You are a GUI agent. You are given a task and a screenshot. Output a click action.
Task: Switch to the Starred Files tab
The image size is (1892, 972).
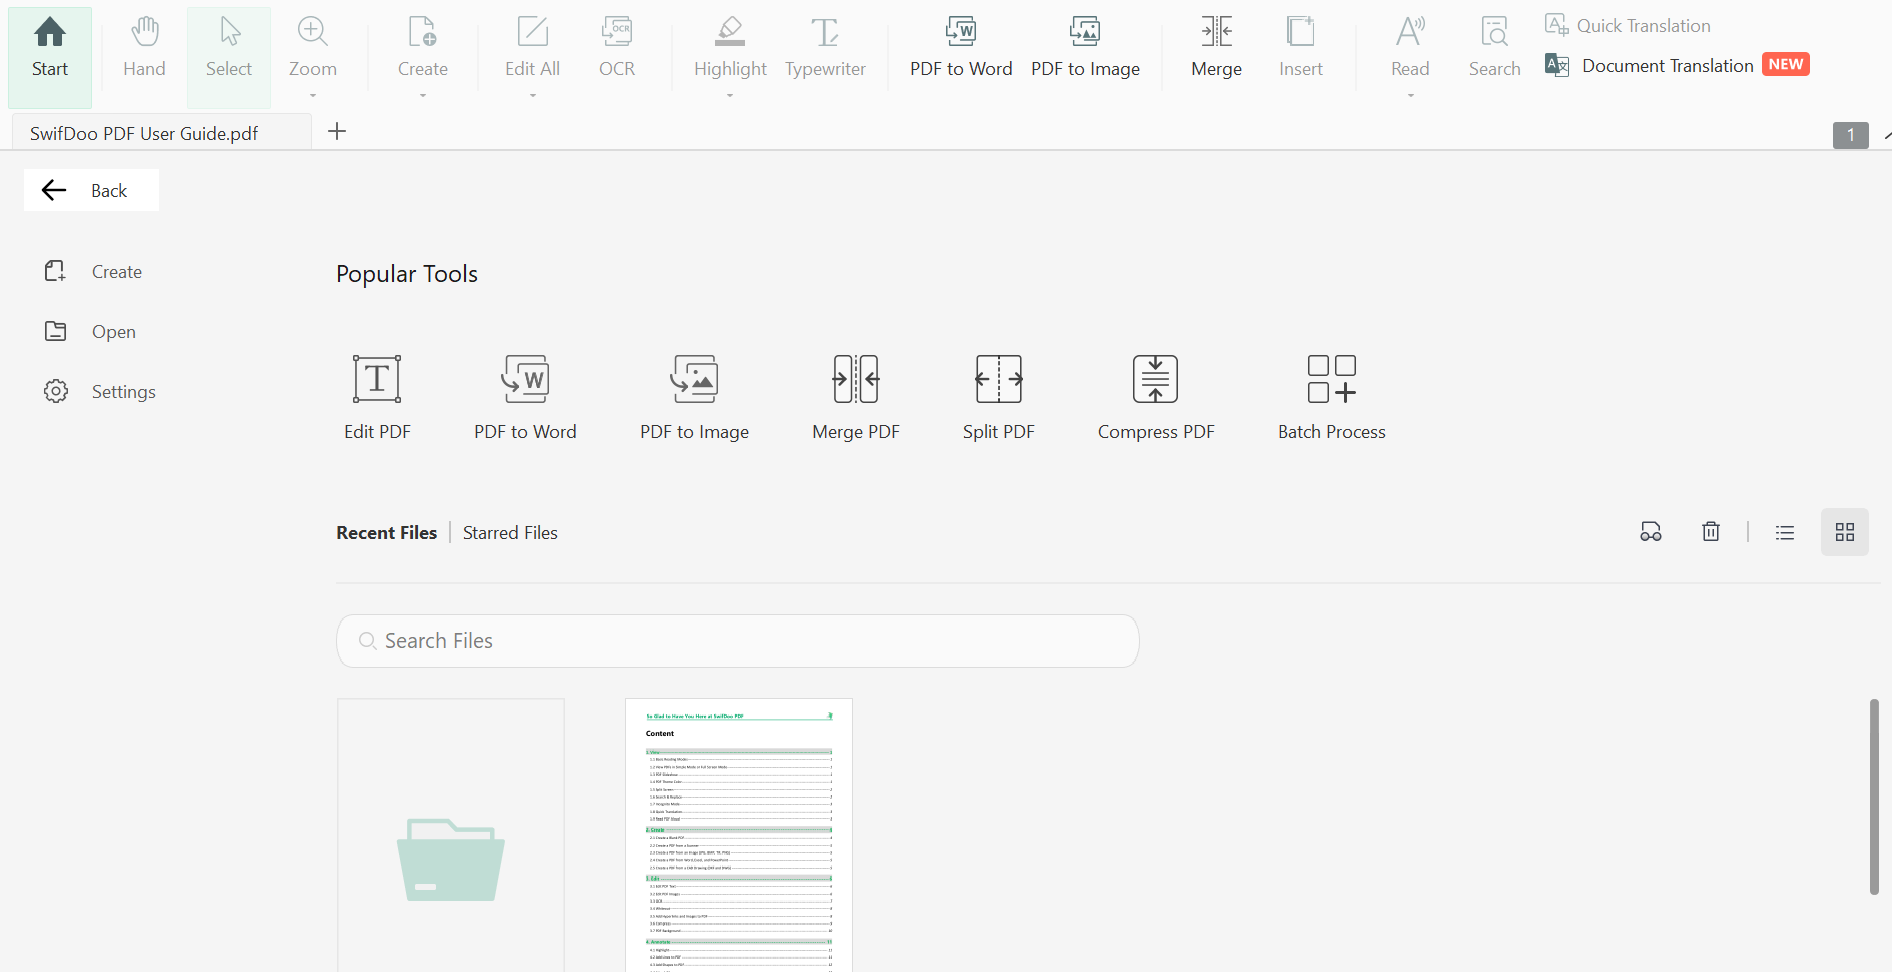point(510,532)
